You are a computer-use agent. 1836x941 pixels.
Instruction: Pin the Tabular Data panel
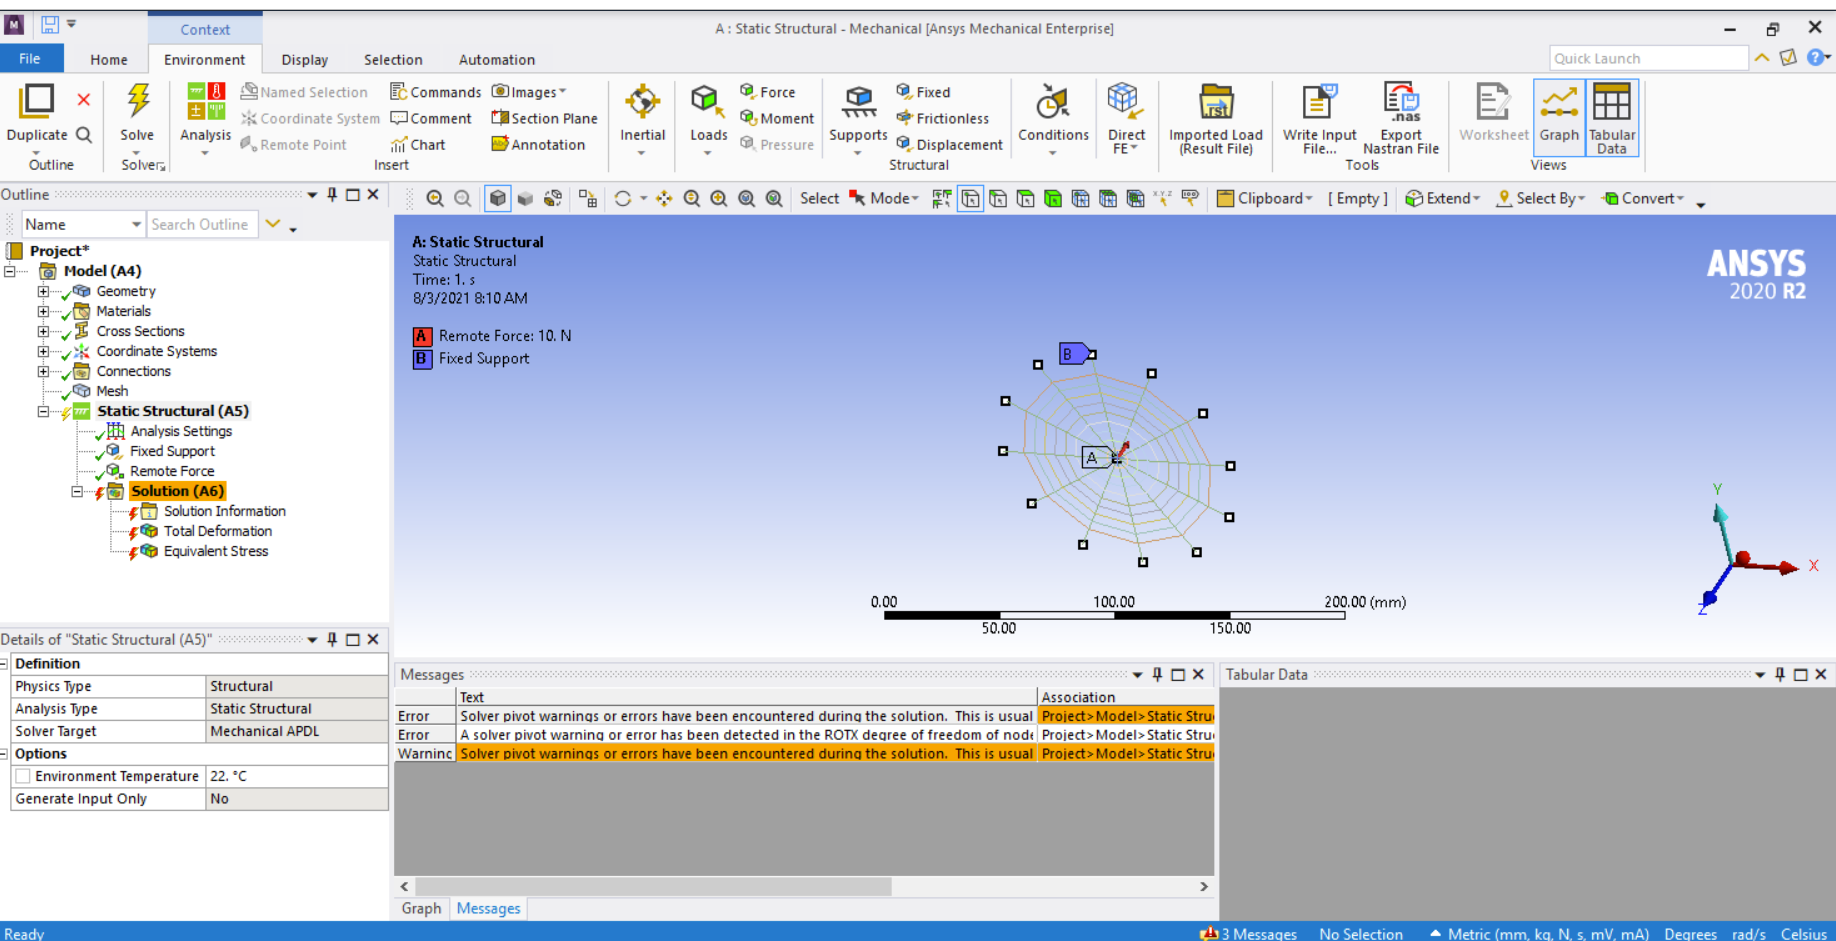(x=1780, y=674)
